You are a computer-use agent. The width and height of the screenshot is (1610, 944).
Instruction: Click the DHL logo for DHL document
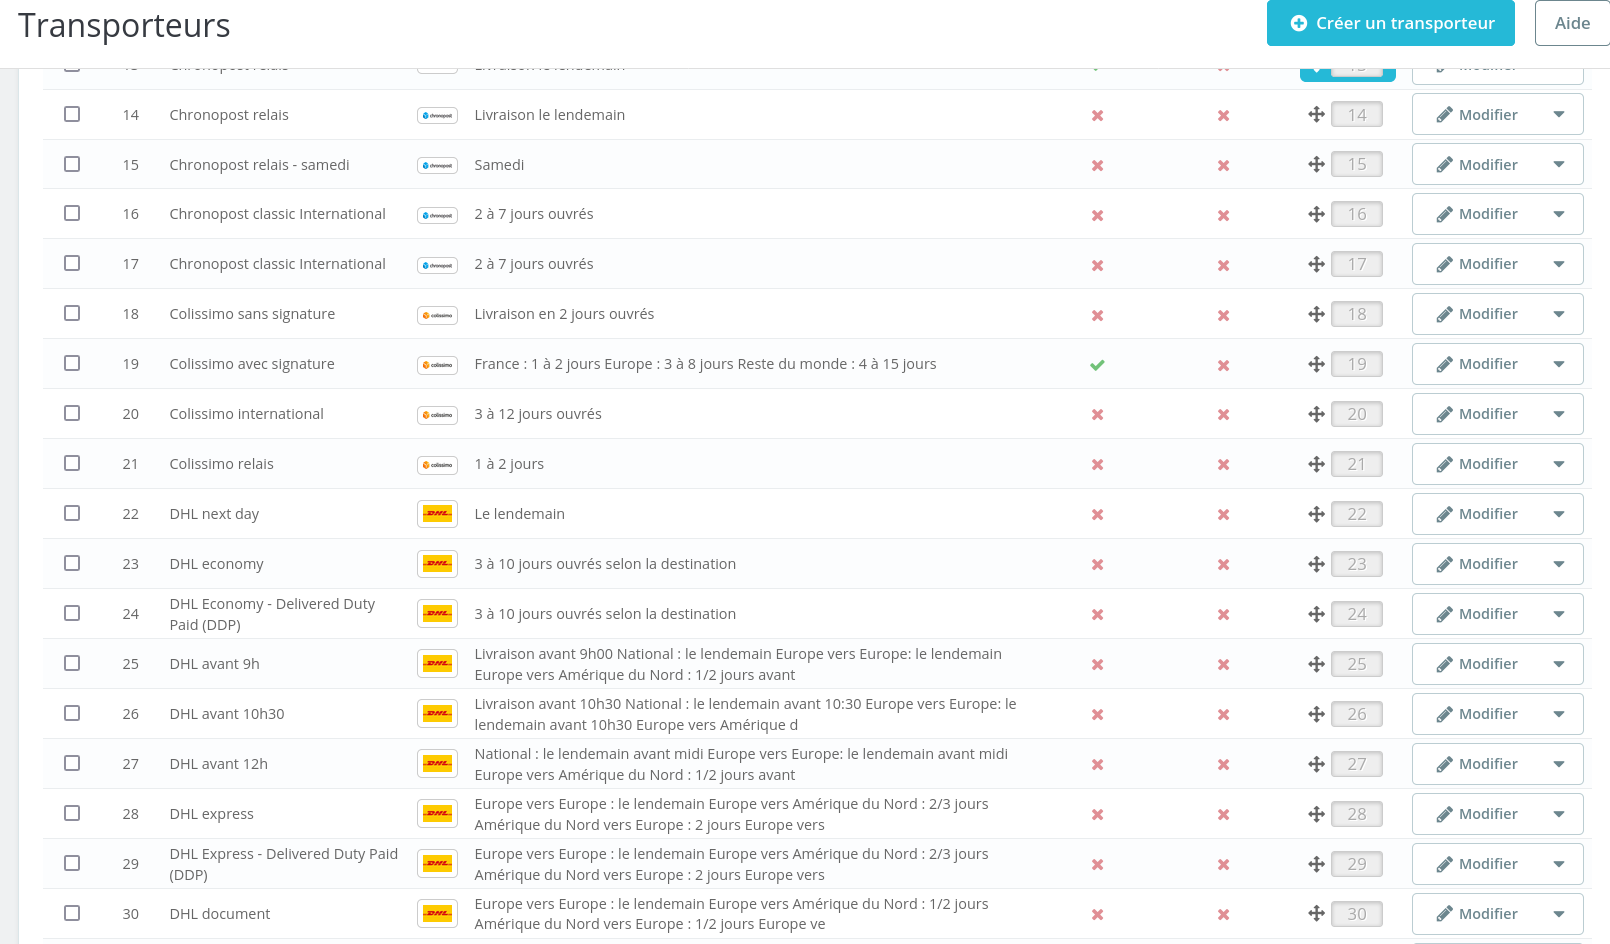point(437,914)
